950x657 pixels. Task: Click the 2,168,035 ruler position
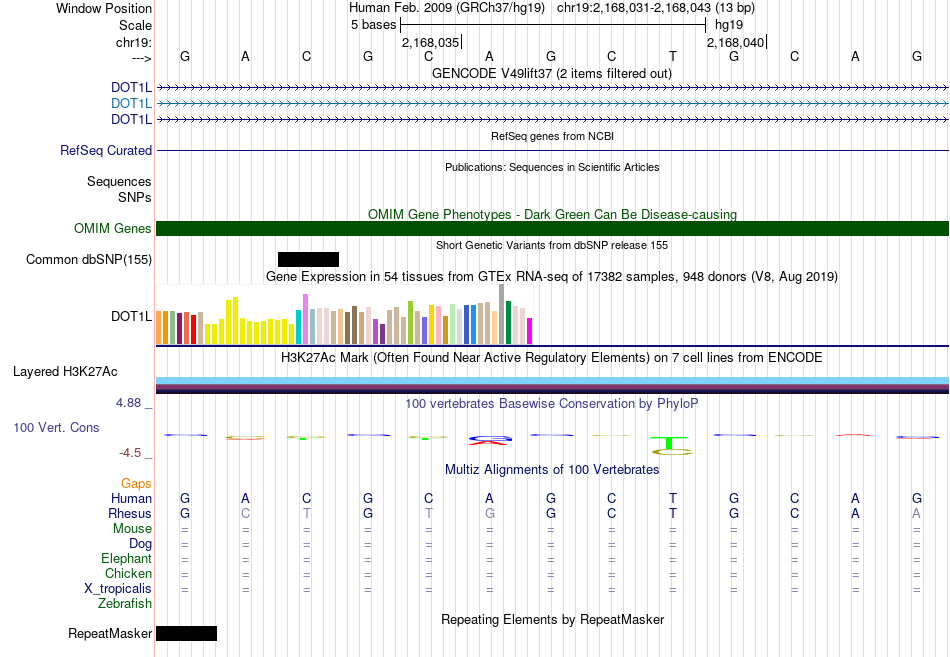coord(431,42)
